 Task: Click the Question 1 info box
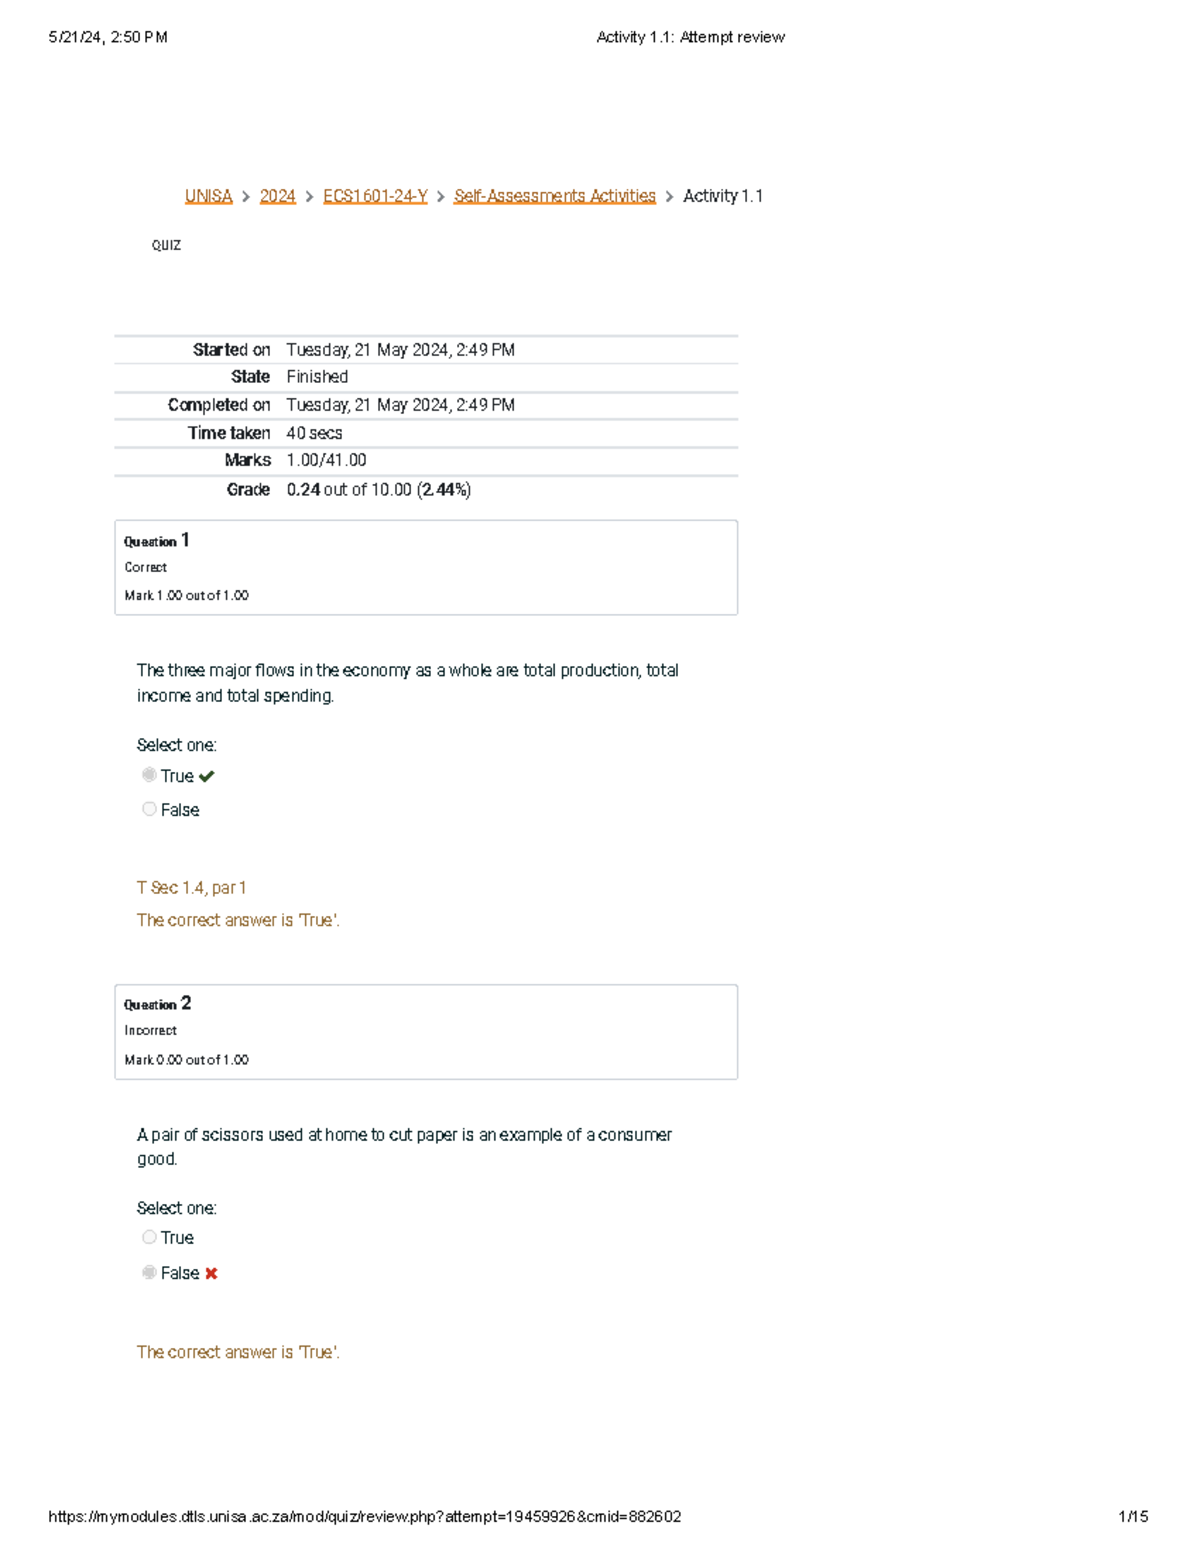pyautogui.click(x=426, y=567)
